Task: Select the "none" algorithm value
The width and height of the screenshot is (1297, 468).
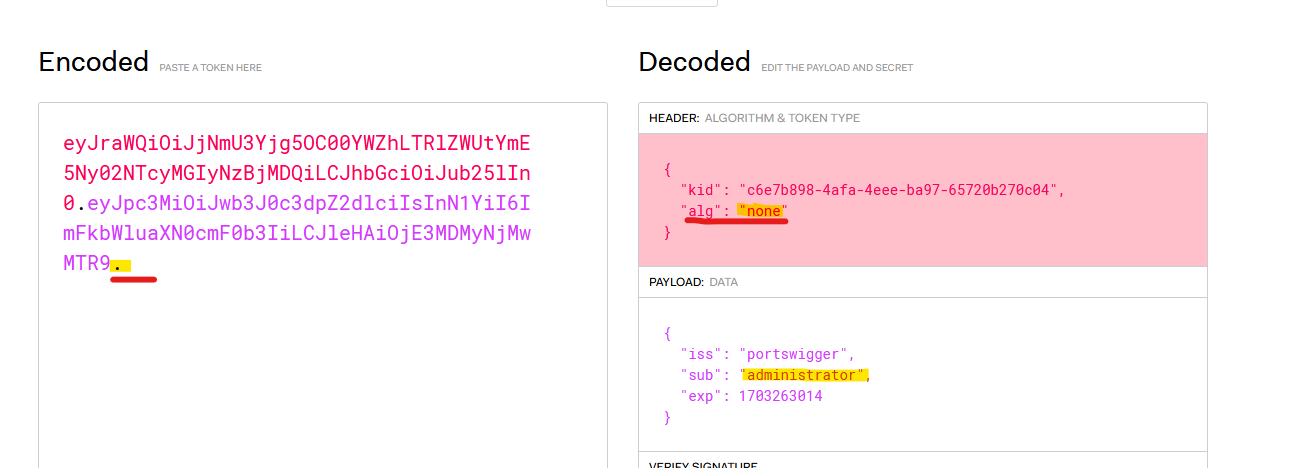Action: (763, 211)
